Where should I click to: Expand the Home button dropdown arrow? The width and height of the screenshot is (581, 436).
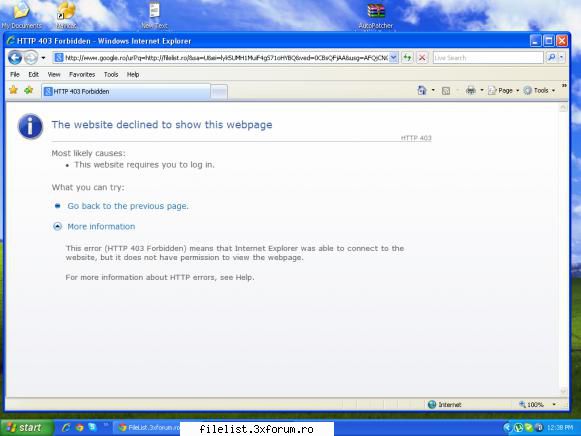click(433, 90)
